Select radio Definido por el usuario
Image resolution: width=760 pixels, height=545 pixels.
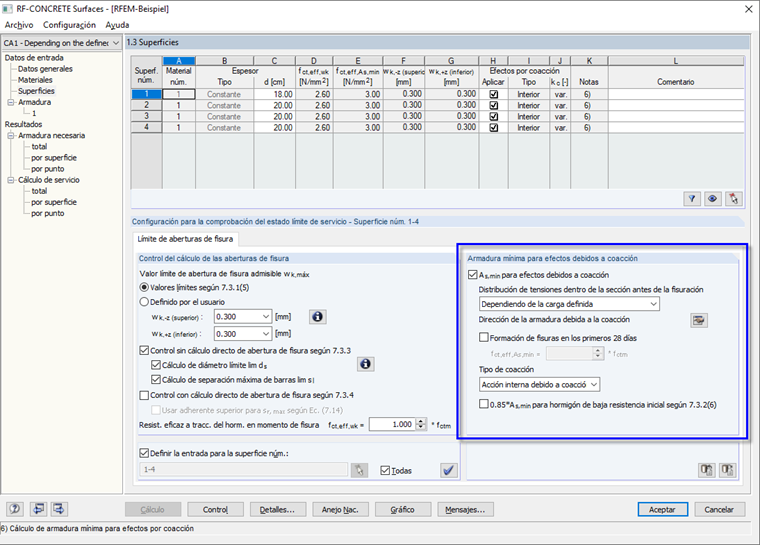[144, 302]
